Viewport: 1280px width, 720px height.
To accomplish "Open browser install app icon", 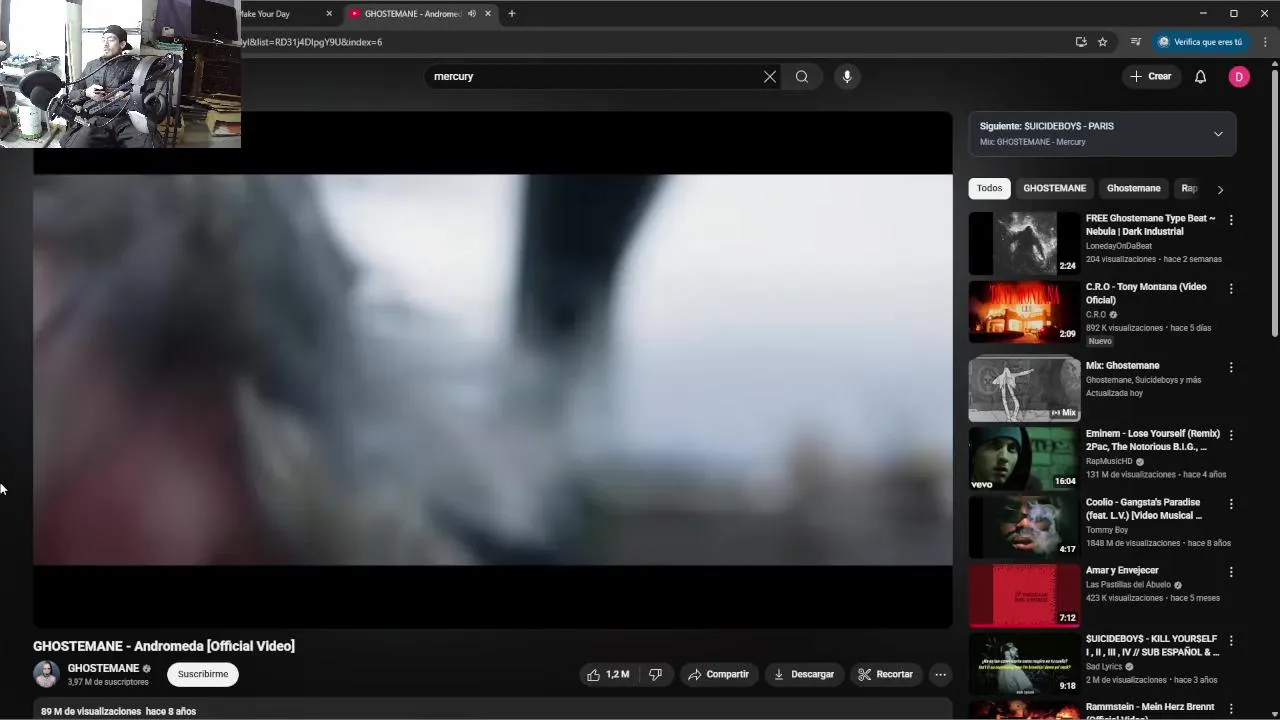I will tap(1081, 42).
